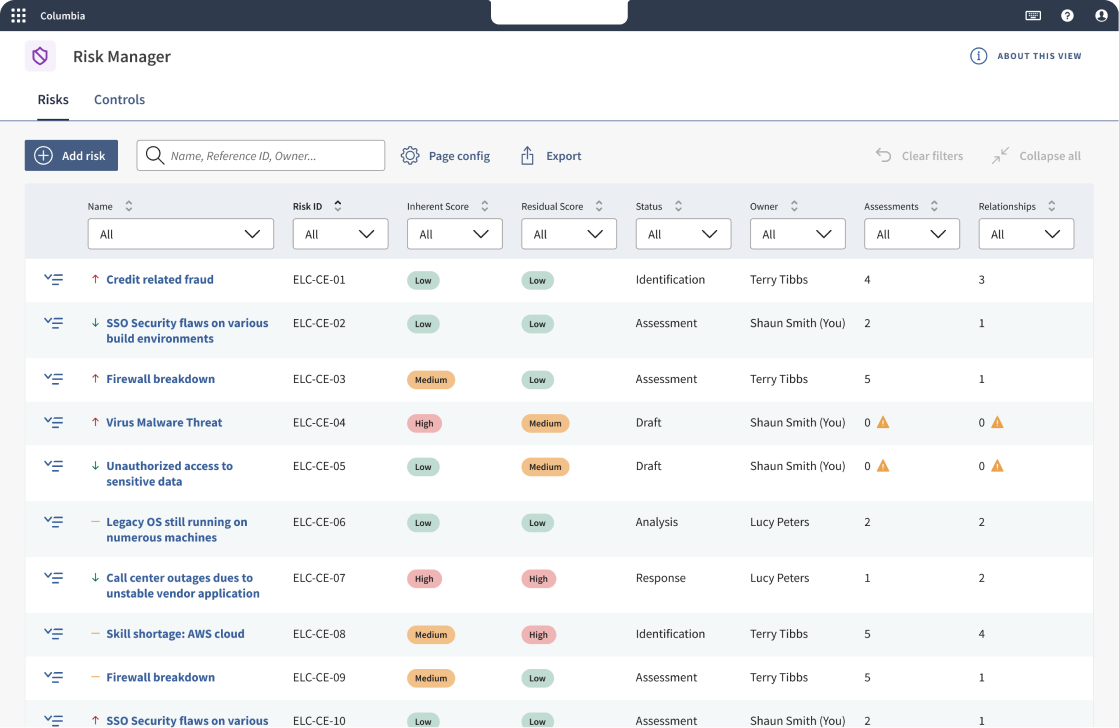Click Medium residual score badge ELC-CE-05
1119x728 pixels.
coord(545,467)
